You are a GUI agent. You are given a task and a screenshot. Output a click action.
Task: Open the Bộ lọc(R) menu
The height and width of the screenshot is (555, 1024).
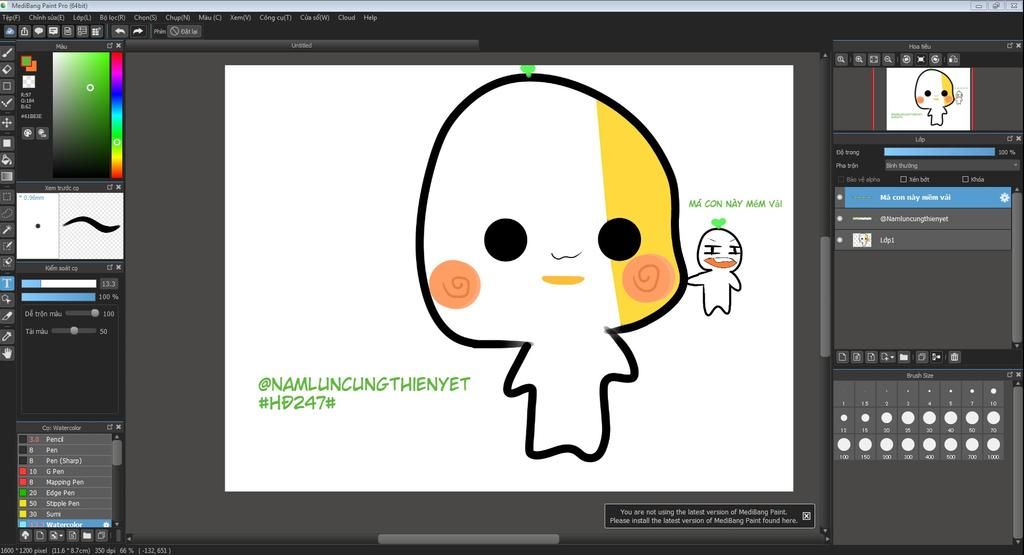click(x=112, y=18)
